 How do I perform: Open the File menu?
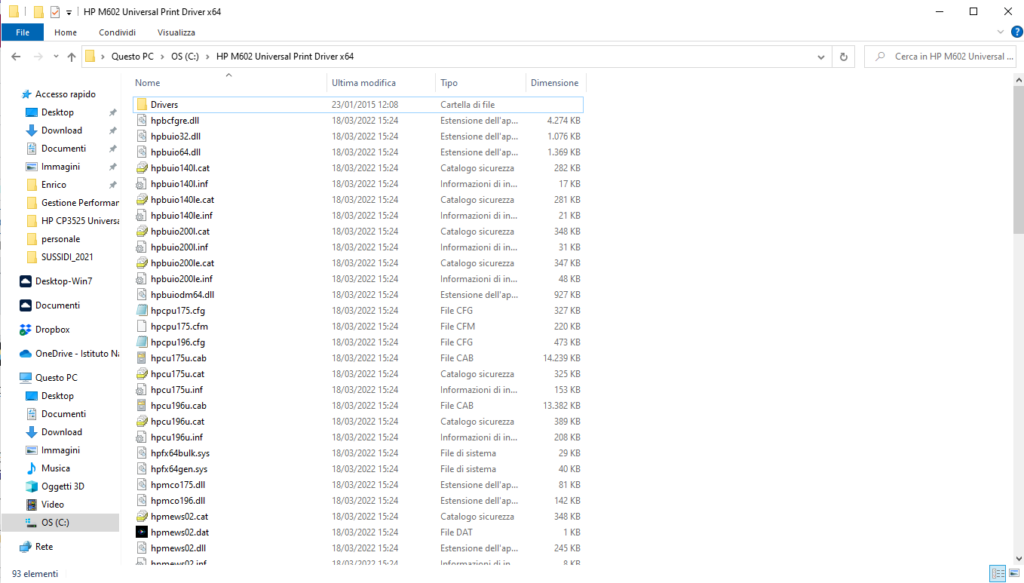[22, 32]
